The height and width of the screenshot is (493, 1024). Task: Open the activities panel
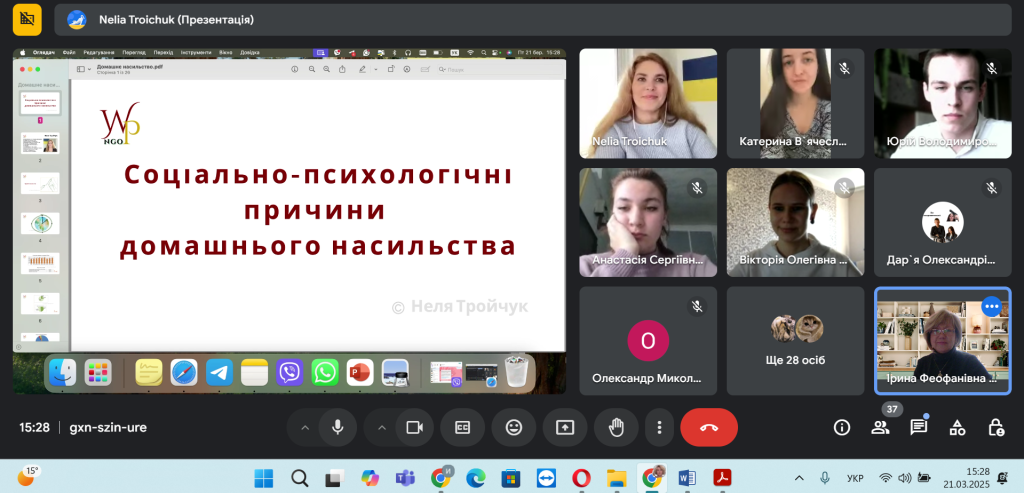[x=957, y=427]
